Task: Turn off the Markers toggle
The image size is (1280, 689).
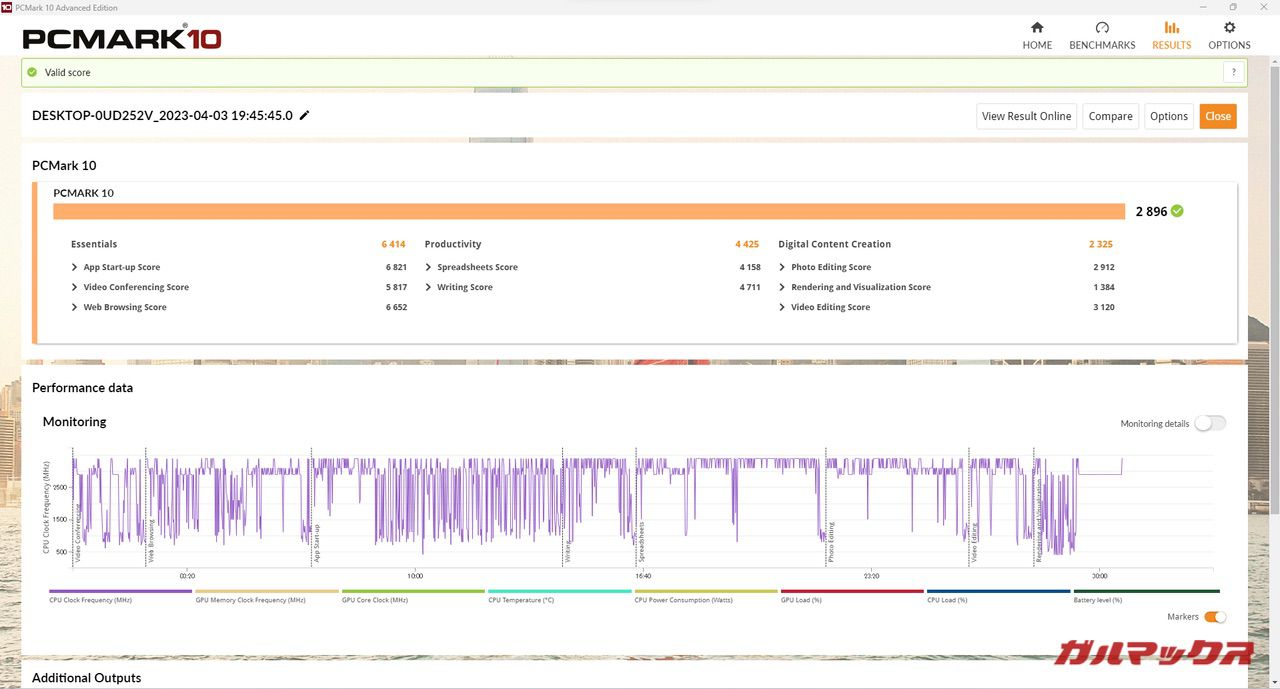Action: 1214,617
